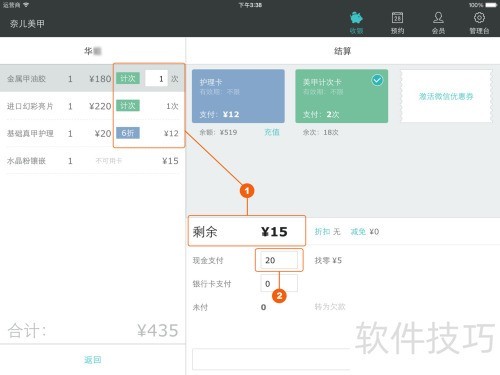Click the ¥180 price value

pyautogui.click(x=100, y=79)
